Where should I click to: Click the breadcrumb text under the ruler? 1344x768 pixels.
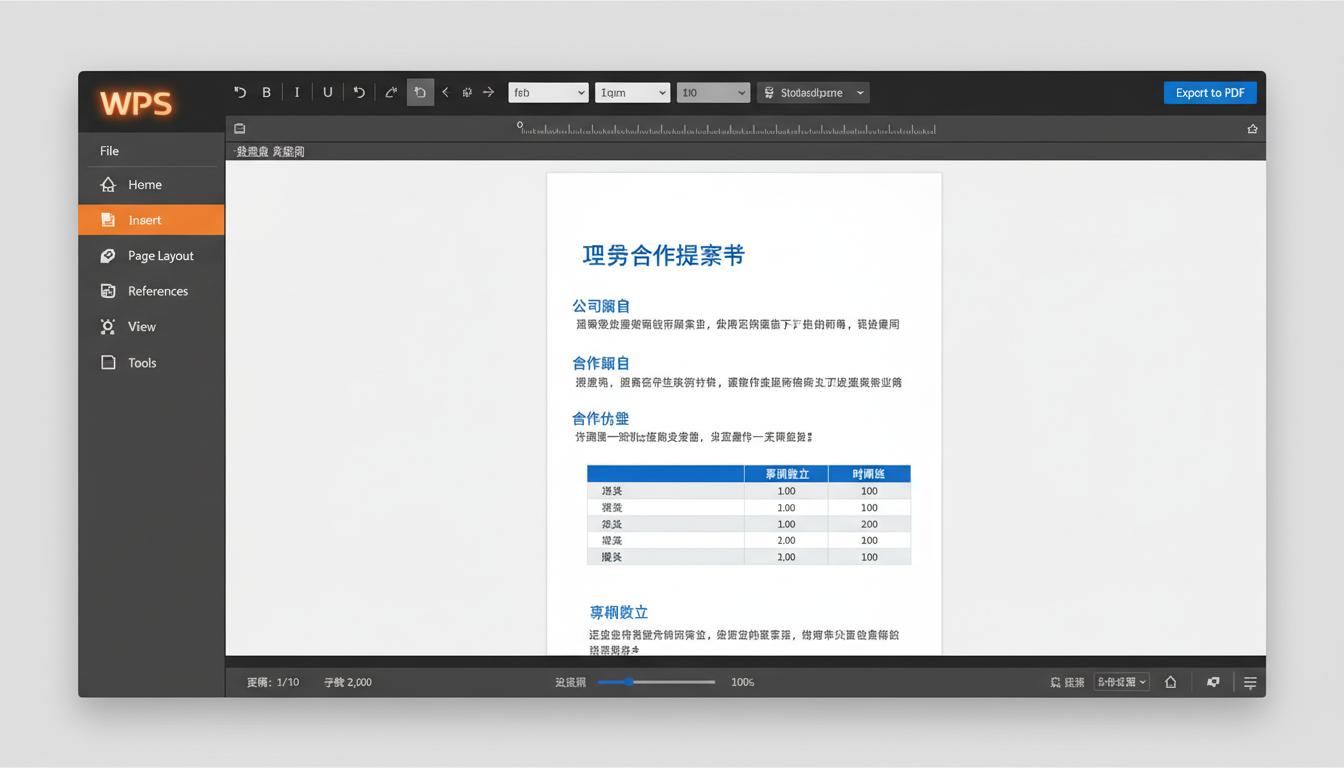tap(270, 151)
